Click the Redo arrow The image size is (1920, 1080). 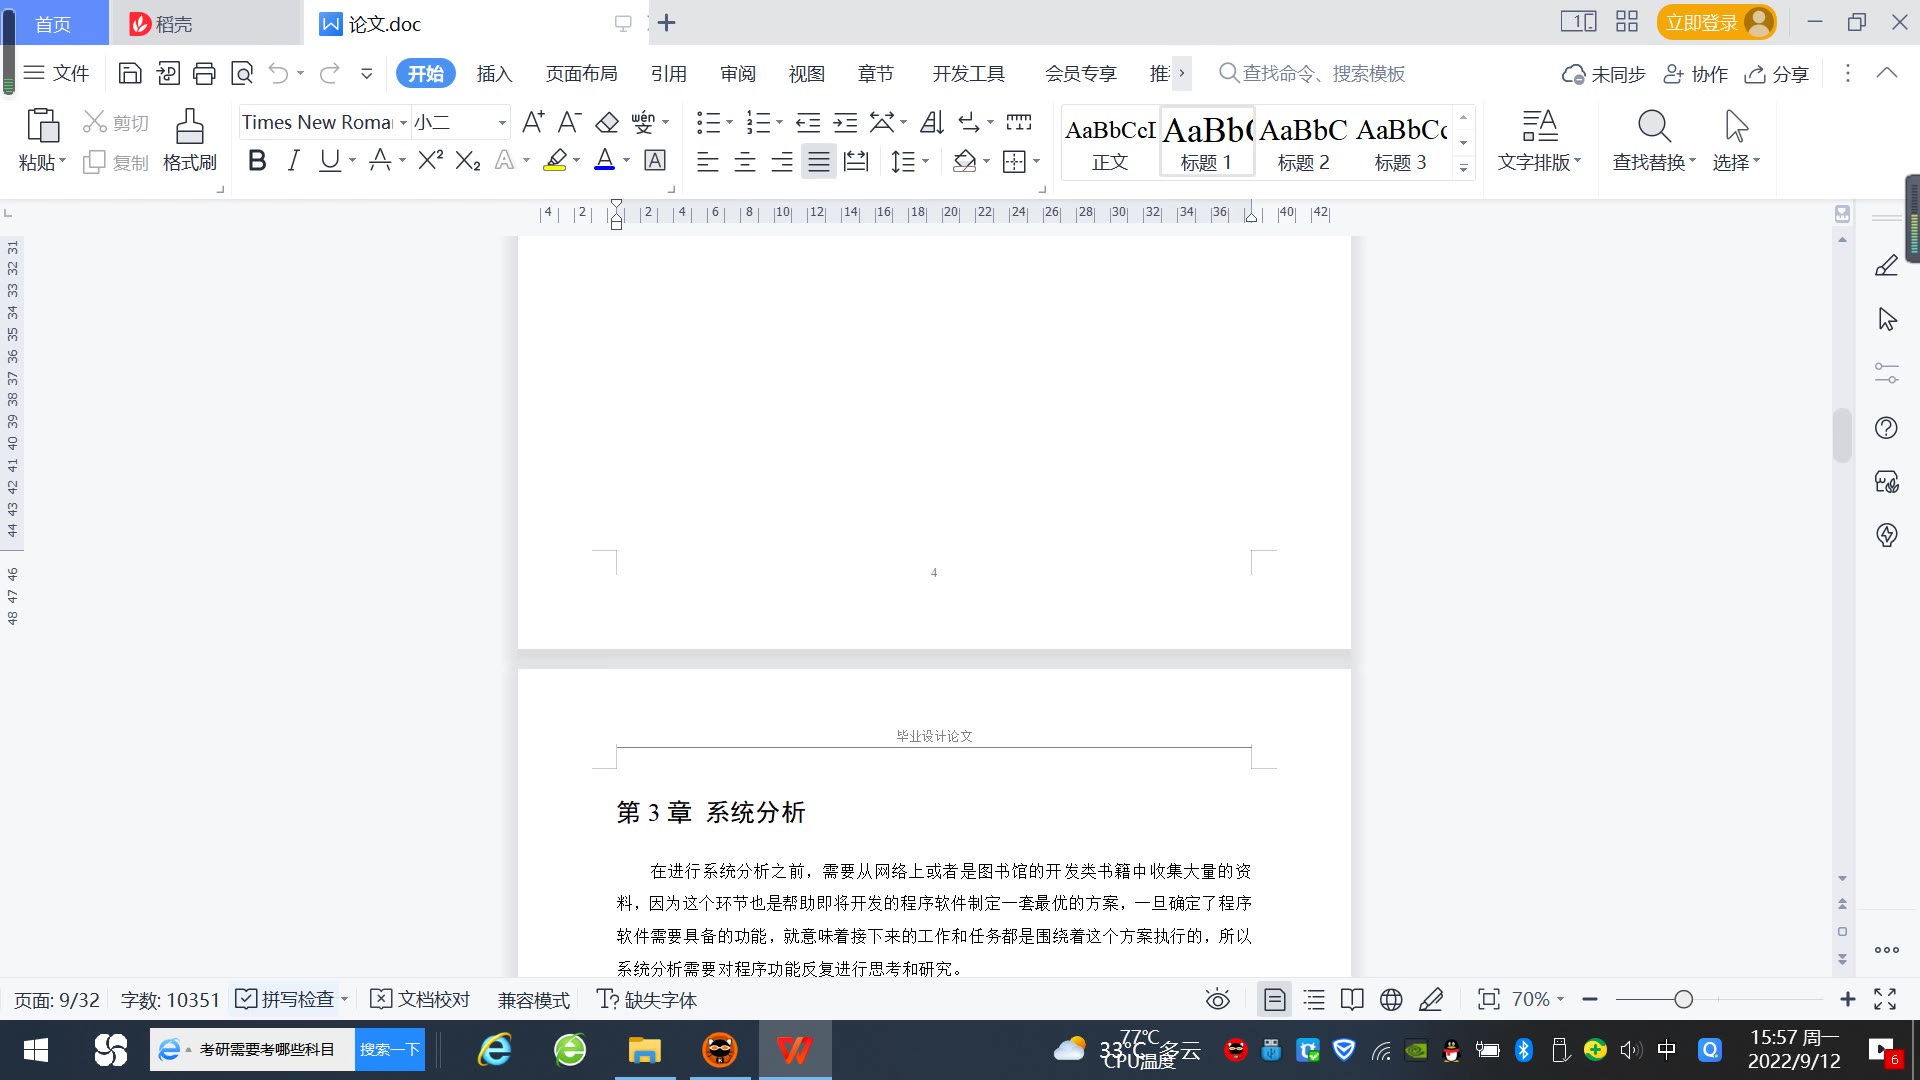coord(329,73)
